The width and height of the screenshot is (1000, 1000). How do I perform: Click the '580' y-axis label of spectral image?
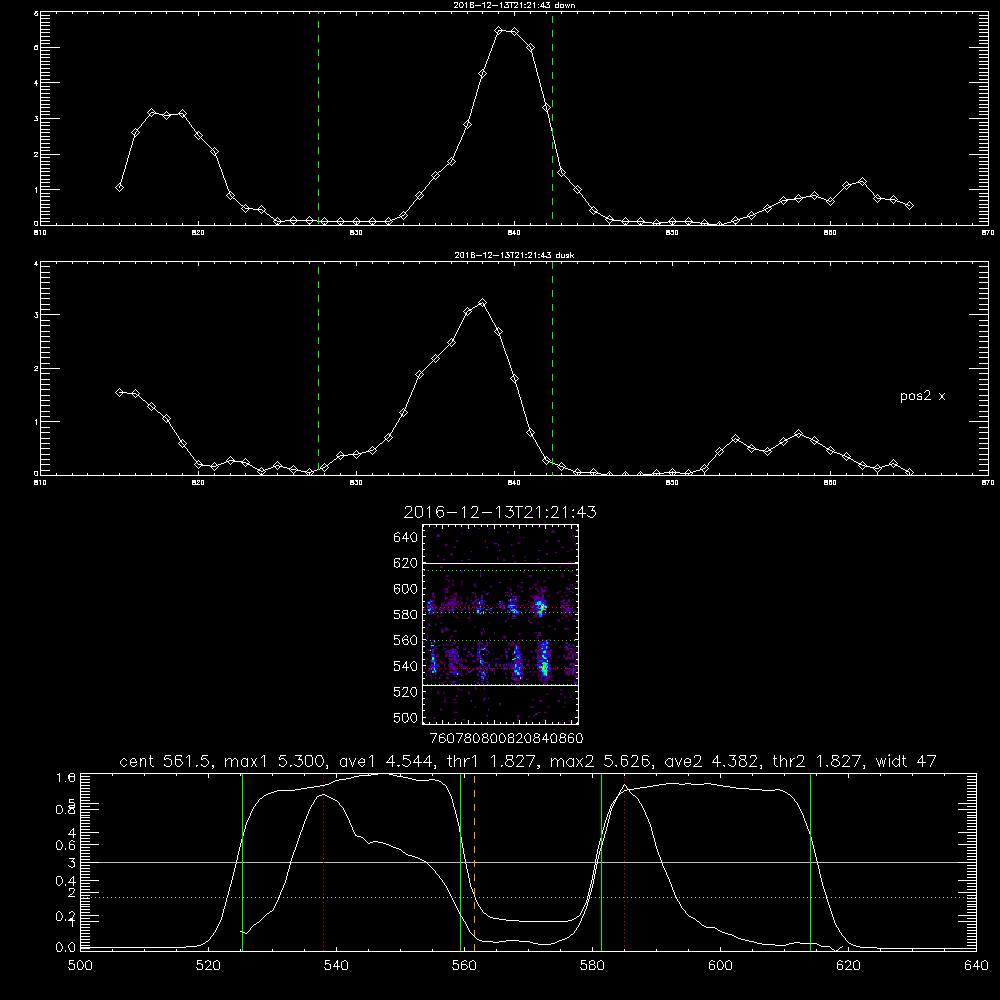(x=406, y=615)
